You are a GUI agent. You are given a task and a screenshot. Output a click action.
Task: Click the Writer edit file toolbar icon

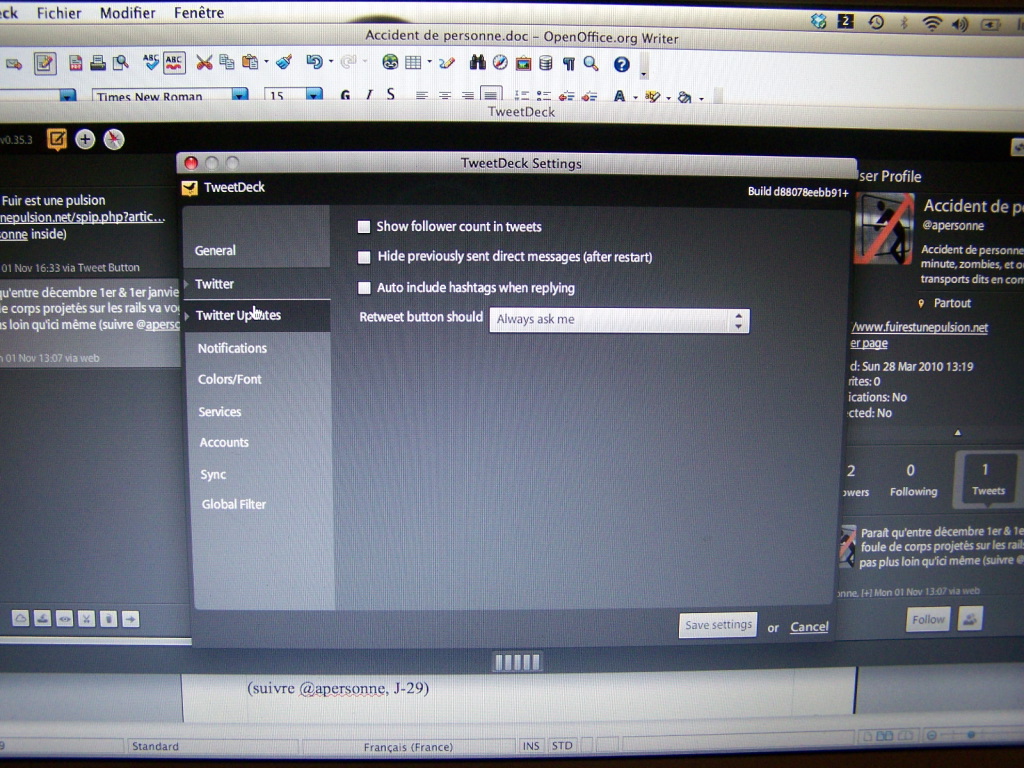click(45, 63)
